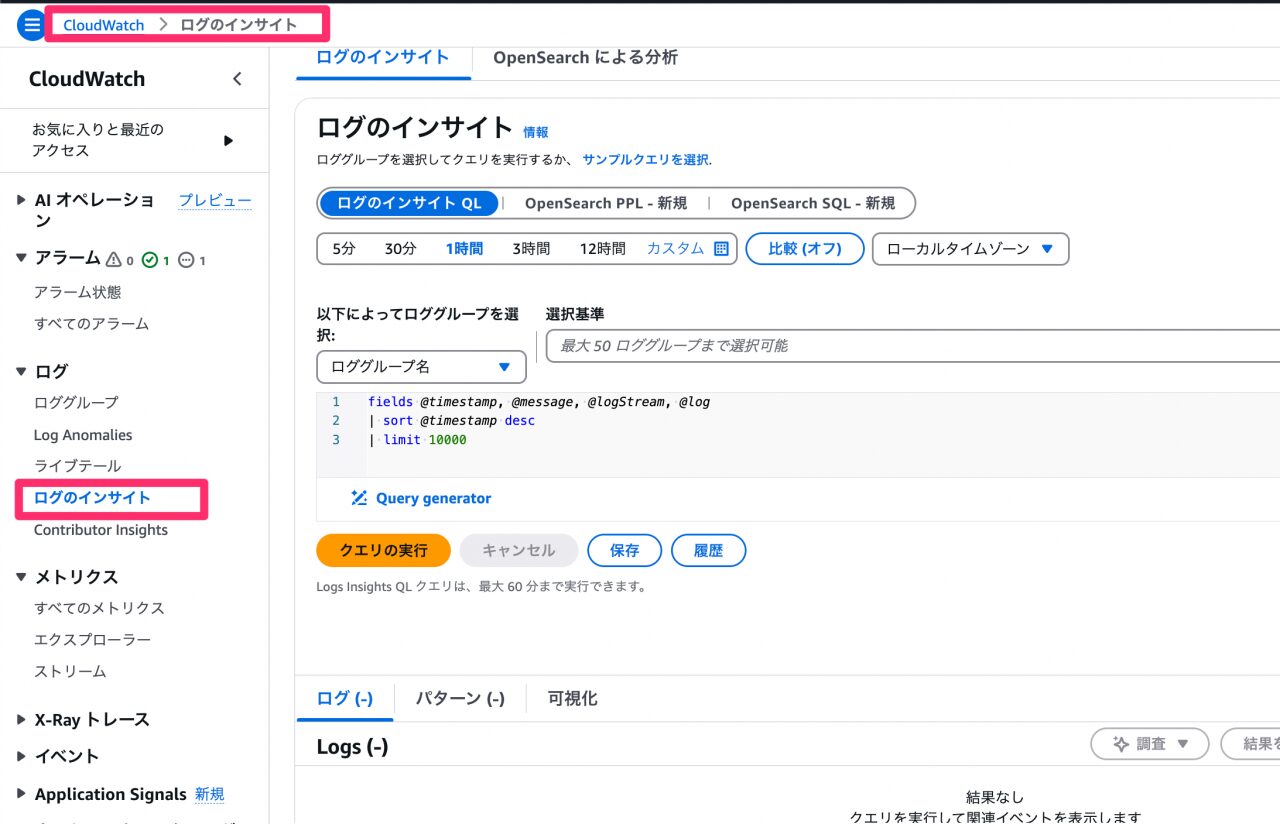Open Log Anomalies in the sidebar
The image size is (1280, 824).
[83, 435]
